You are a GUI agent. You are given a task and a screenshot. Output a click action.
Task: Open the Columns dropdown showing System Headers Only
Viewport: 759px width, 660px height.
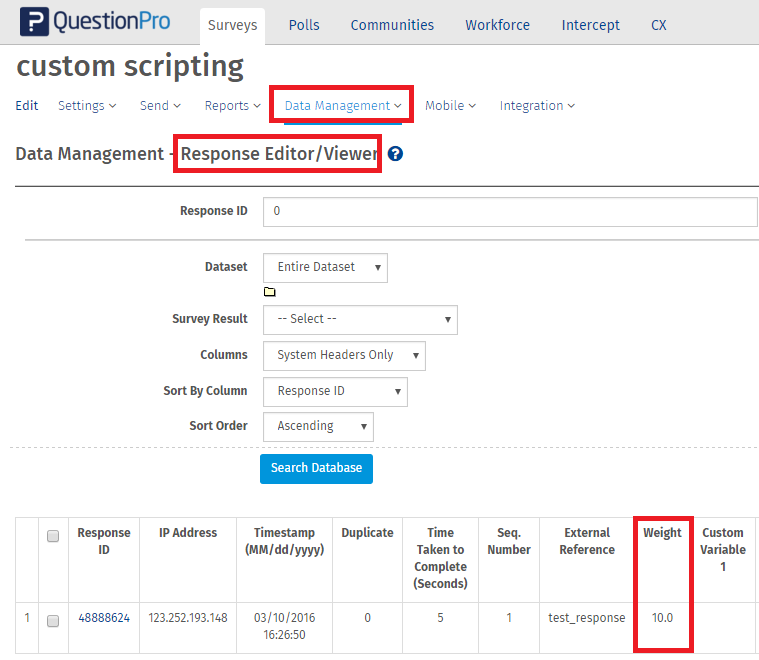(344, 355)
